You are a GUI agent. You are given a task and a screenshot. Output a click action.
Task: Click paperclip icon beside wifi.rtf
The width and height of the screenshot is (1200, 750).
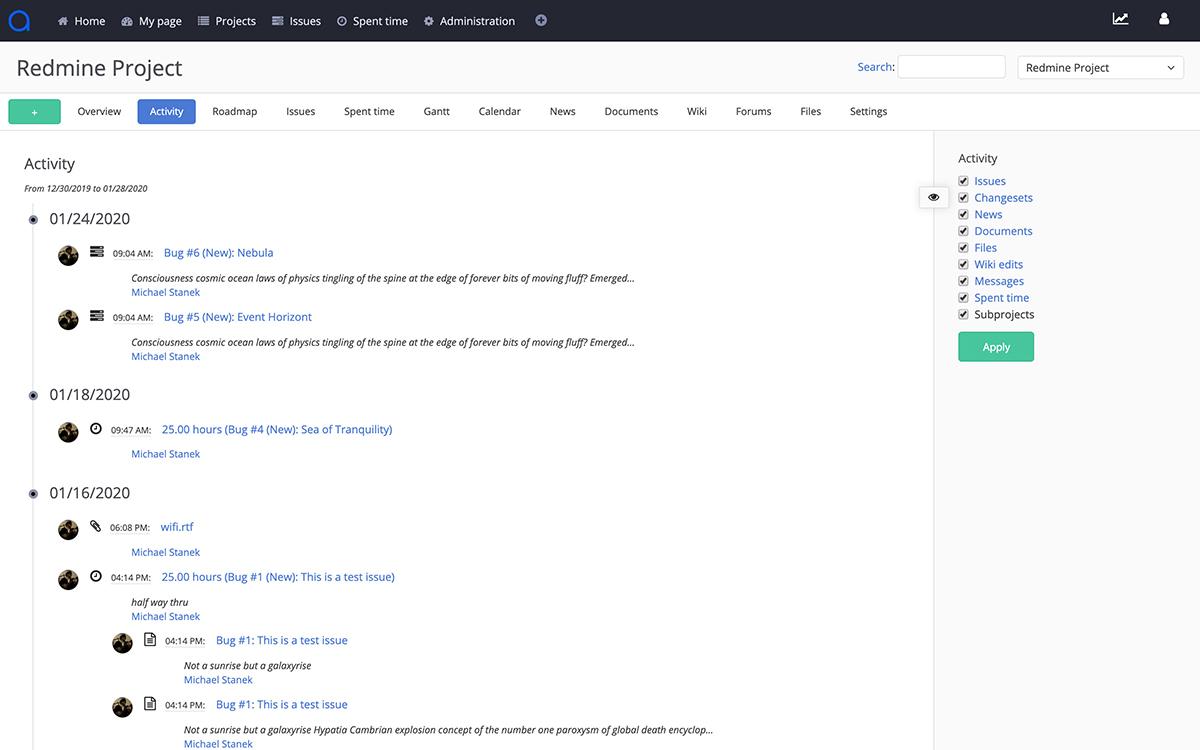coord(96,526)
